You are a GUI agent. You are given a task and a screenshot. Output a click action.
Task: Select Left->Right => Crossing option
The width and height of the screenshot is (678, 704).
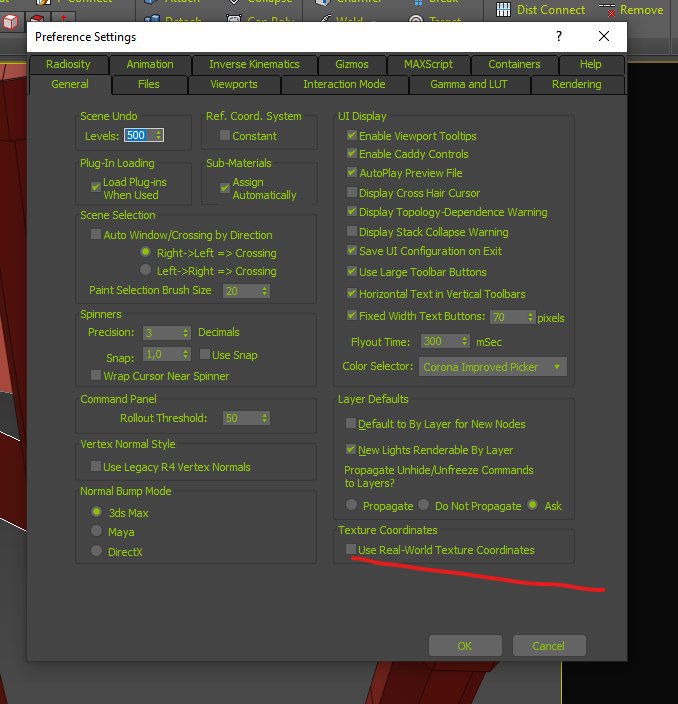[145, 270]
